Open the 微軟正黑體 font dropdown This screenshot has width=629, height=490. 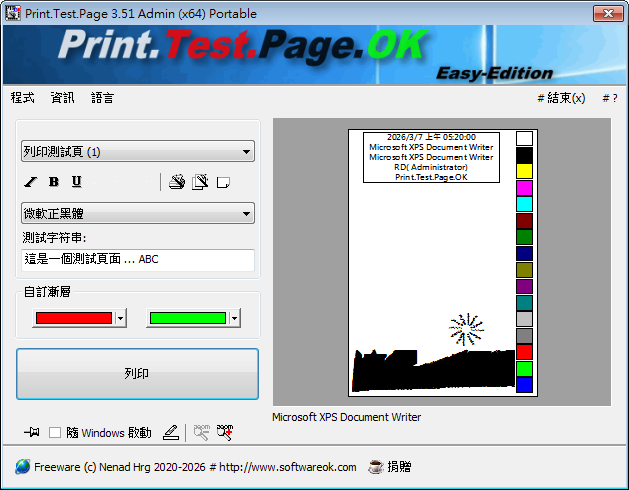(x=138, y=213)
